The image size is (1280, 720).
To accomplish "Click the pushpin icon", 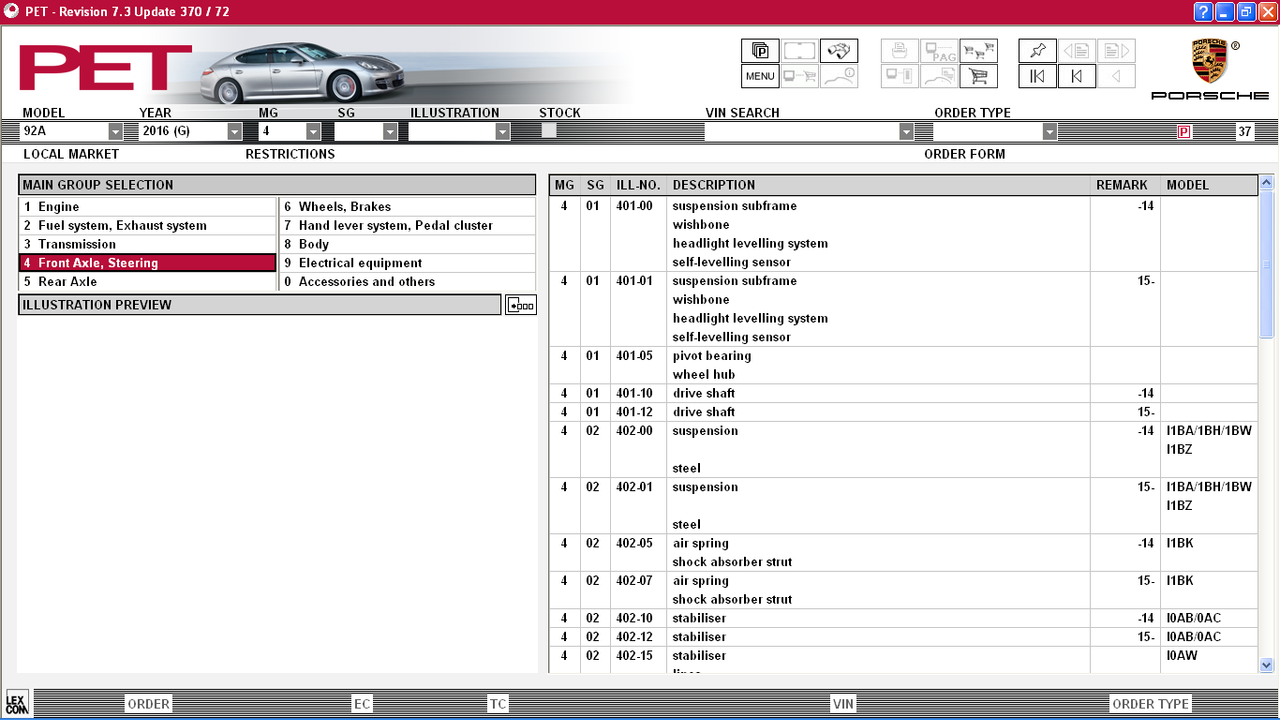I will (1037, 51).
